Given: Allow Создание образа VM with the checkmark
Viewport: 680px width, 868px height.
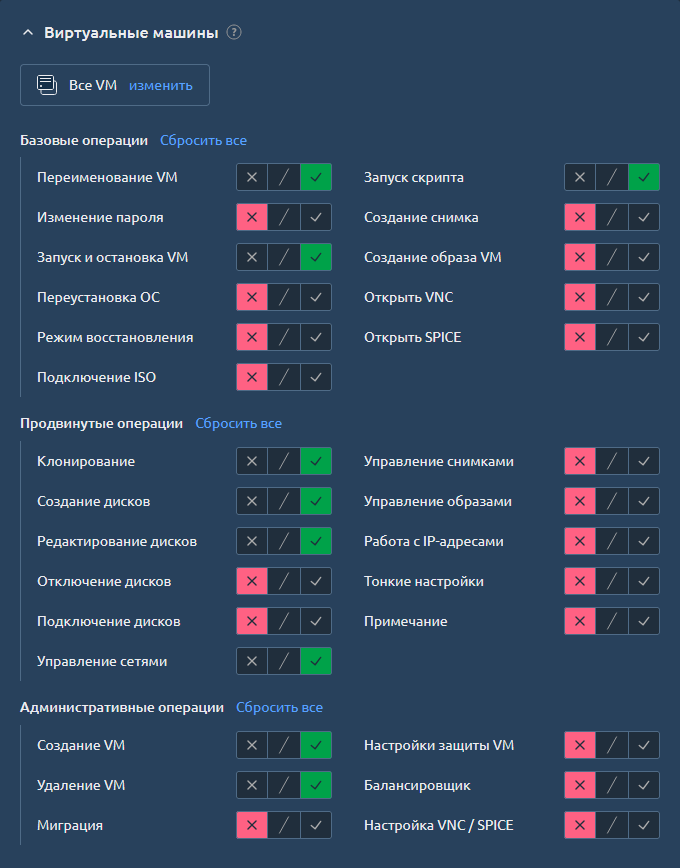Looking at the screenshot, I should tap(643, 257).
